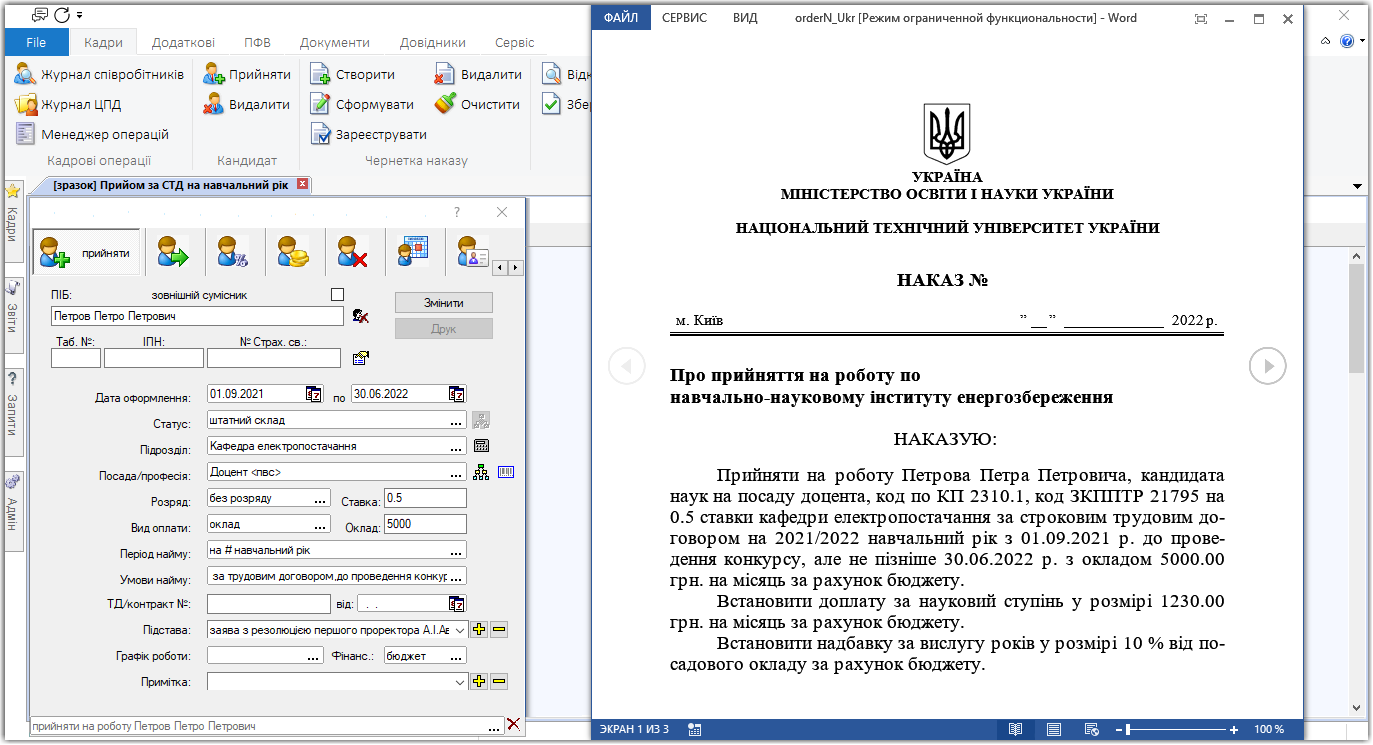Switch to ПФВ ribbon tab
The height and width of the screenshot is (745, 1373).
click(x=257, y=42)
